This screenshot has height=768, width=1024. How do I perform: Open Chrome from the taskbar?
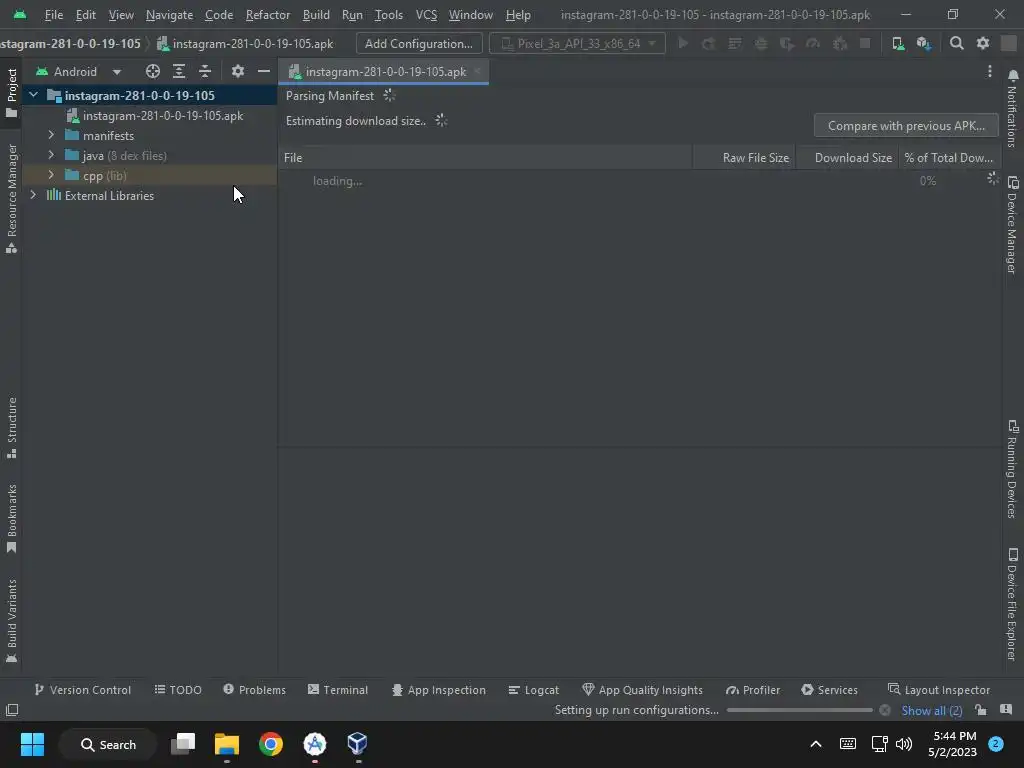coord(270,744)
